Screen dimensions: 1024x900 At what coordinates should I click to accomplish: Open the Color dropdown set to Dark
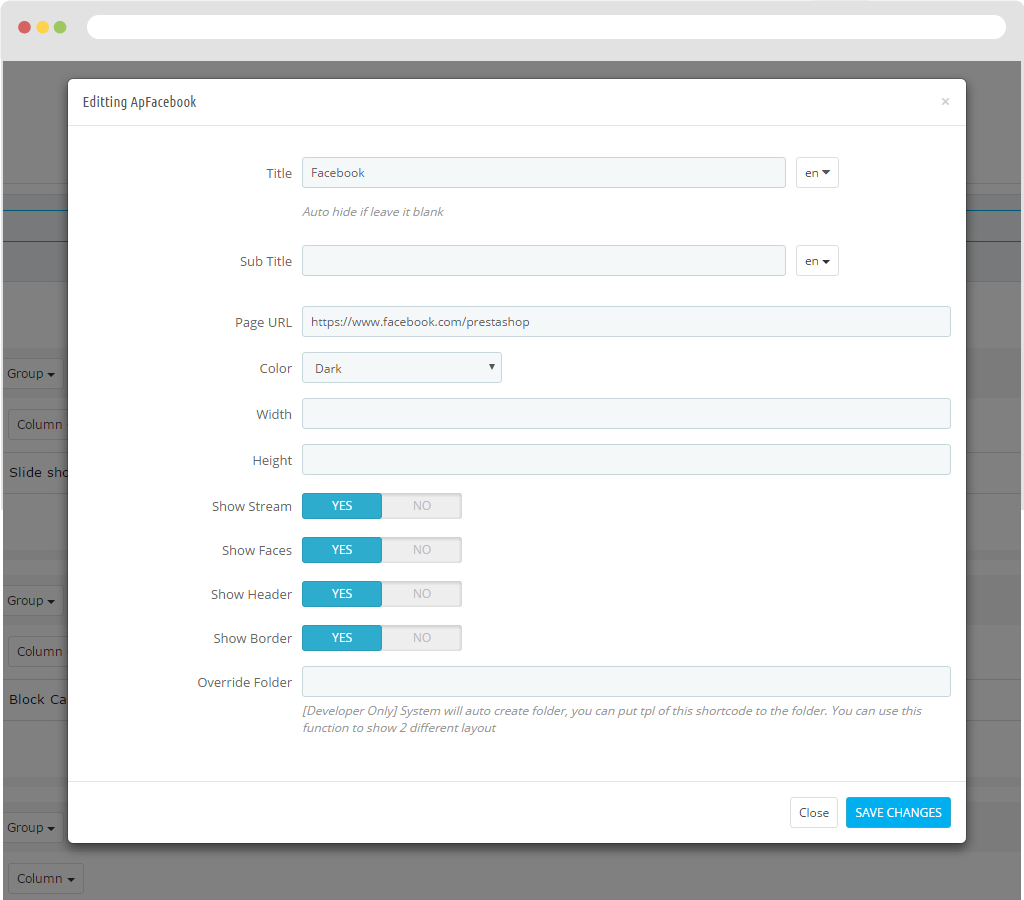click(x=402, y=368)
